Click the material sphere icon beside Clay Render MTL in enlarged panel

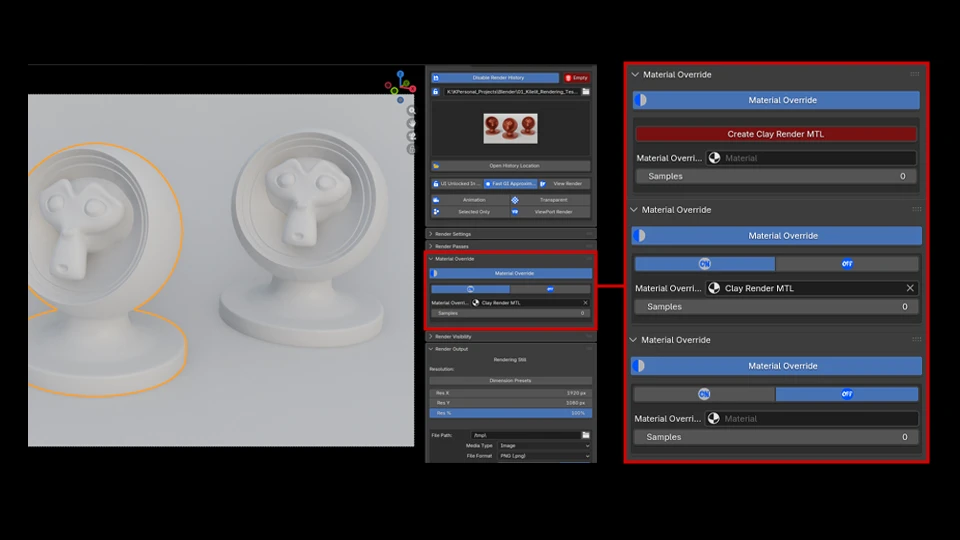[x=714, y=288]
